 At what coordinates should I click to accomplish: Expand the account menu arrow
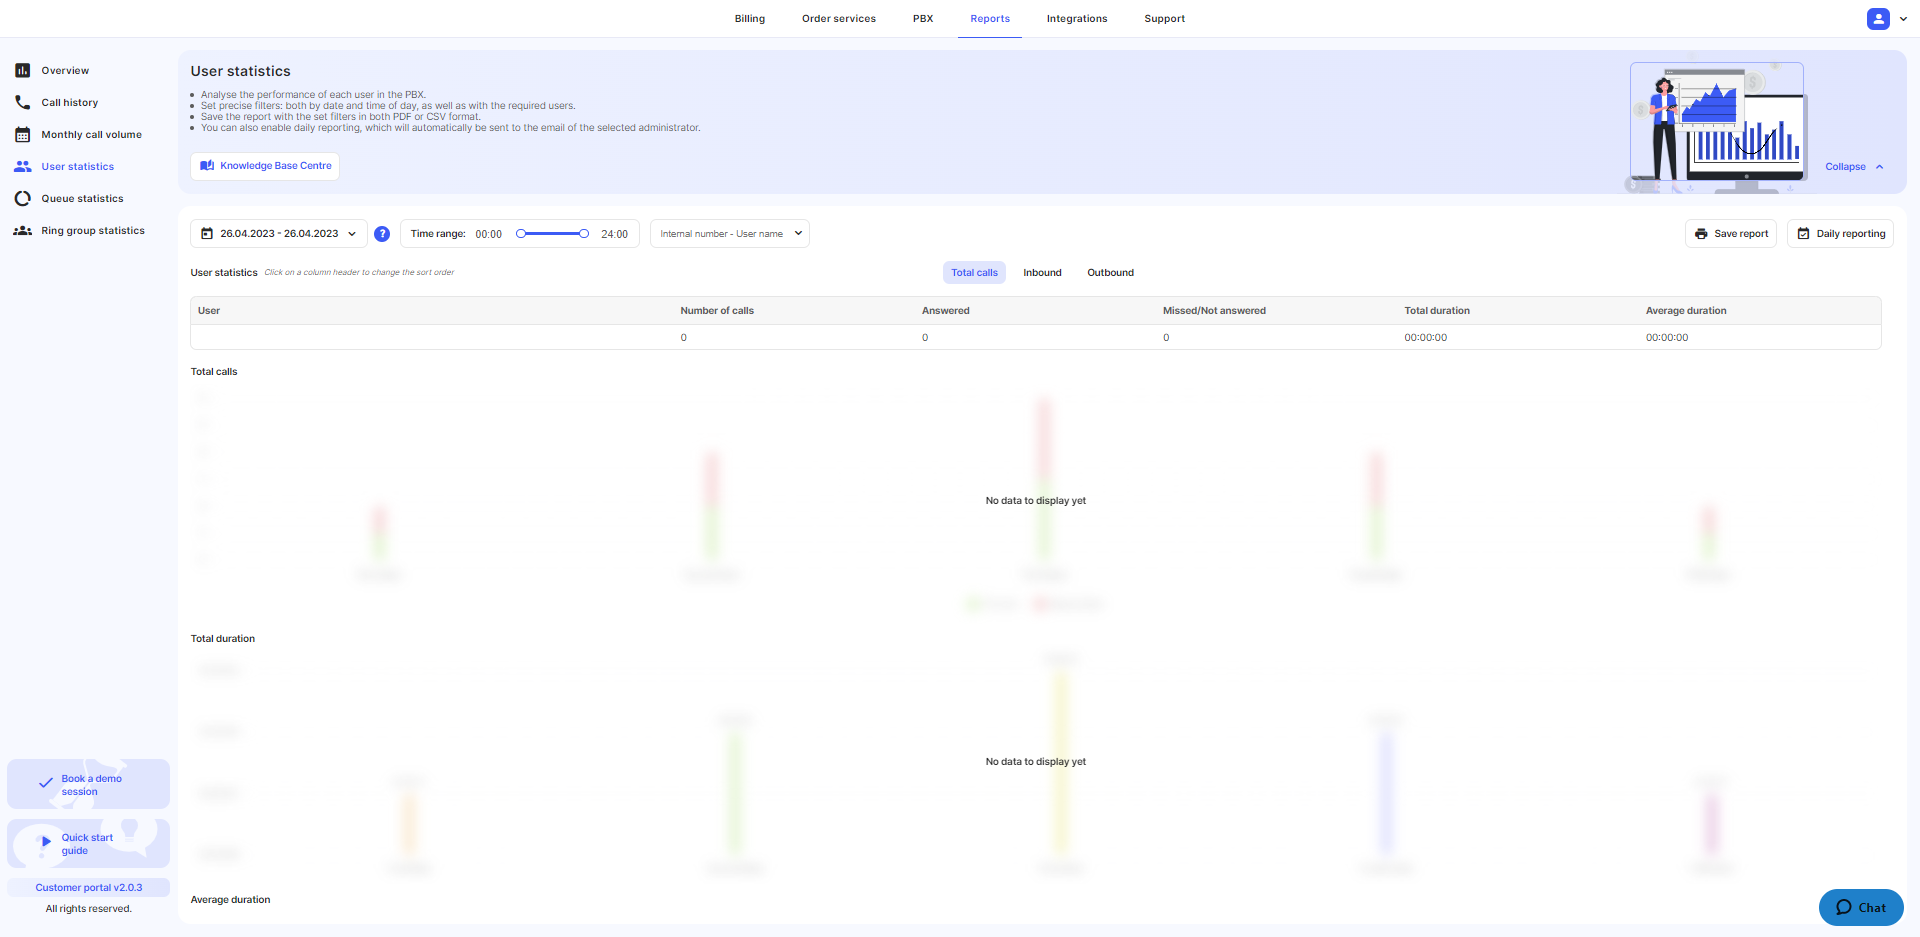point(1903,18)
